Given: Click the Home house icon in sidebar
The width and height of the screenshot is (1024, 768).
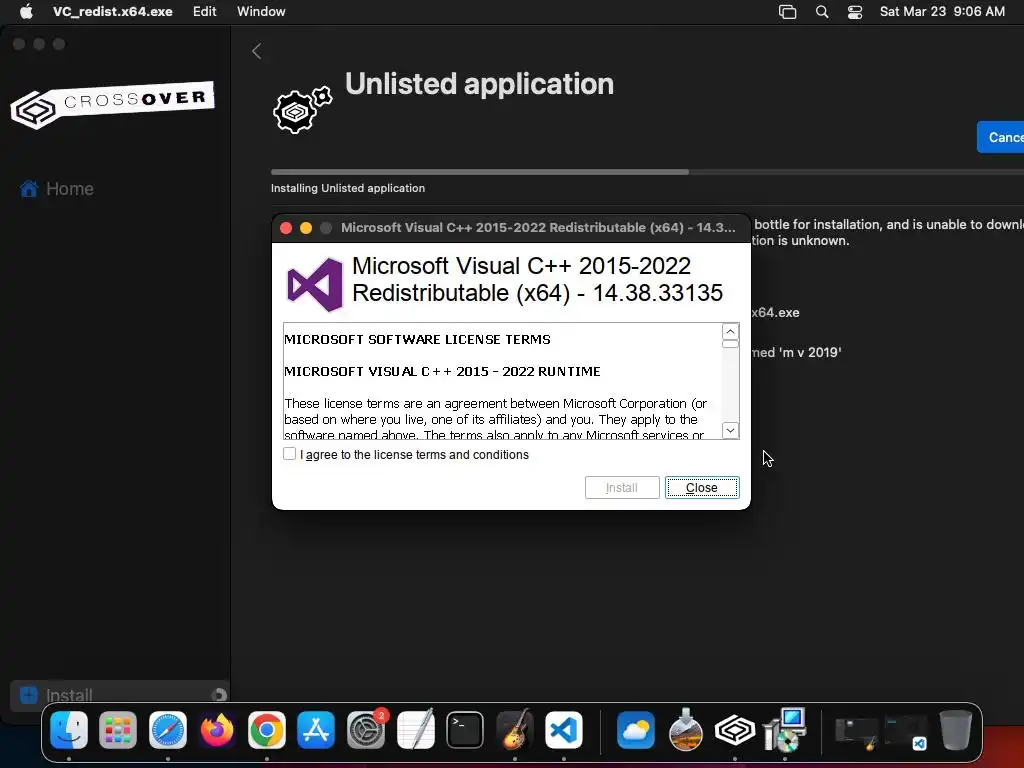Looking at the screenshot, I should point(29,189).
